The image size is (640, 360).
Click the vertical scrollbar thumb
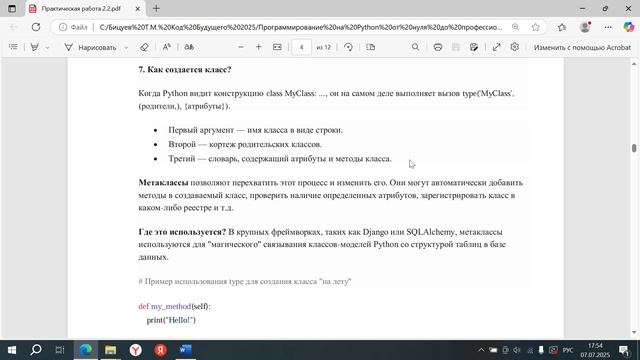[634, 149]
